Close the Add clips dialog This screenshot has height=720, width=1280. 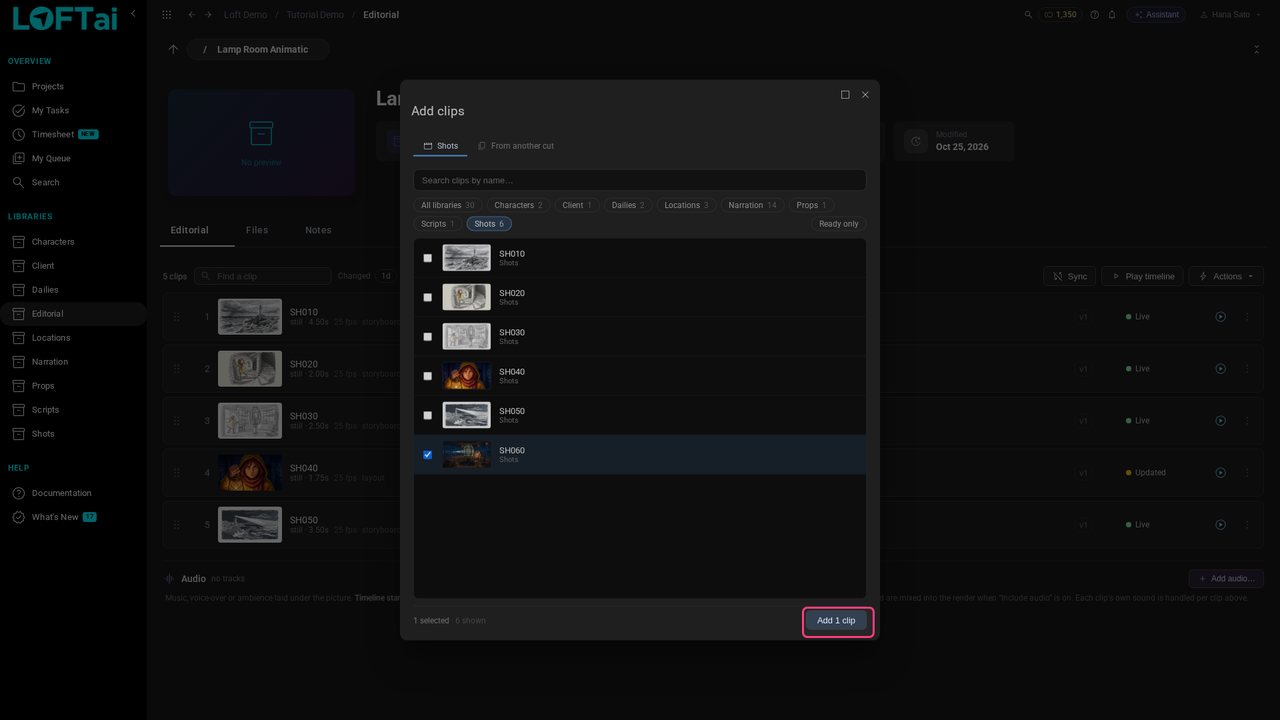point(865,95)
